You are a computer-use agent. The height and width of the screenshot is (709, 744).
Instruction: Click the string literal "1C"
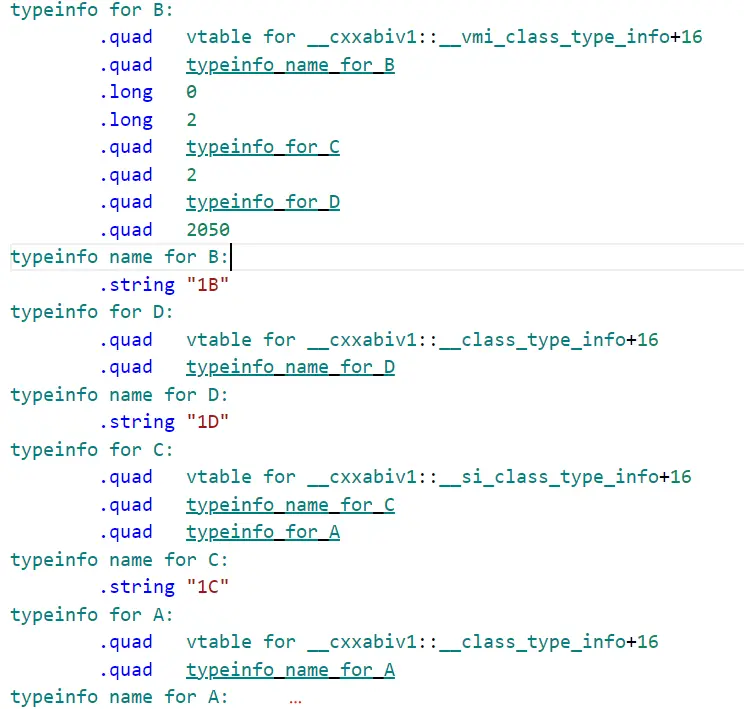[x=208, y=587]
